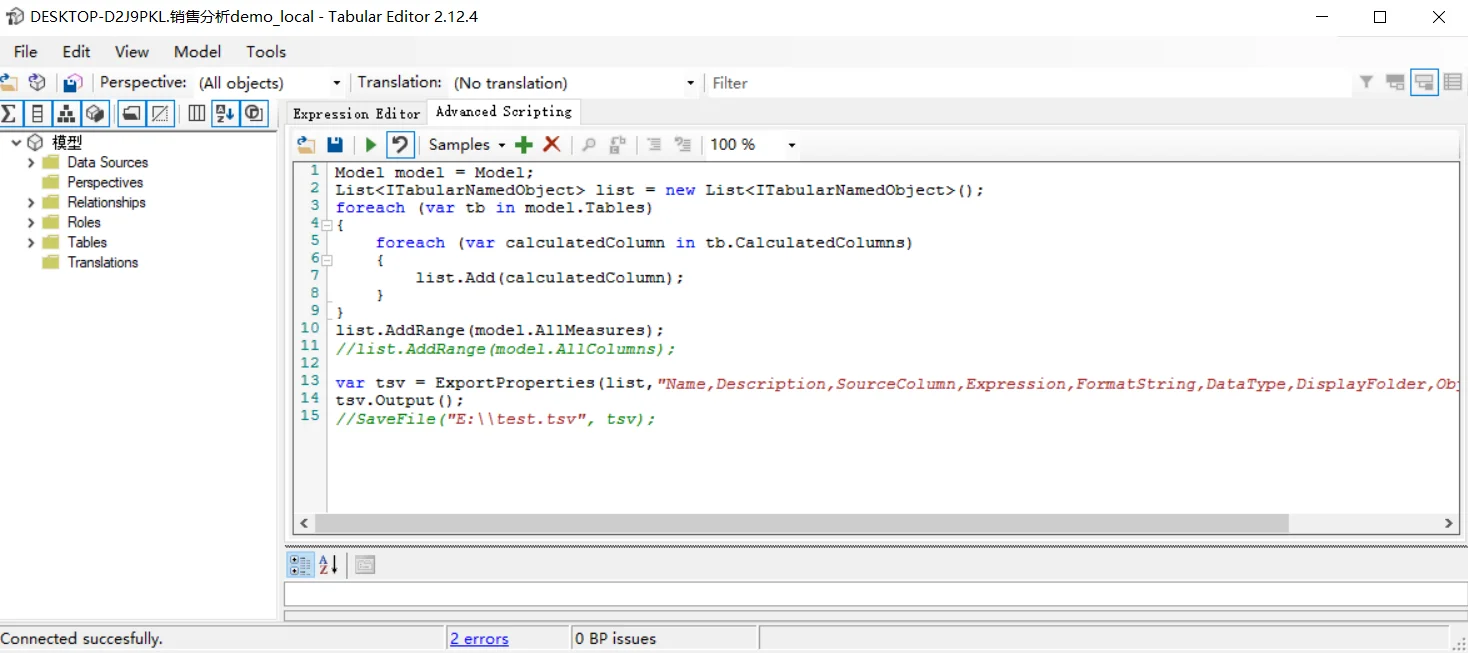This screenshot has height=653, width=1468.
Task: Select the Translations folder in tree
Action: [103, 263]
